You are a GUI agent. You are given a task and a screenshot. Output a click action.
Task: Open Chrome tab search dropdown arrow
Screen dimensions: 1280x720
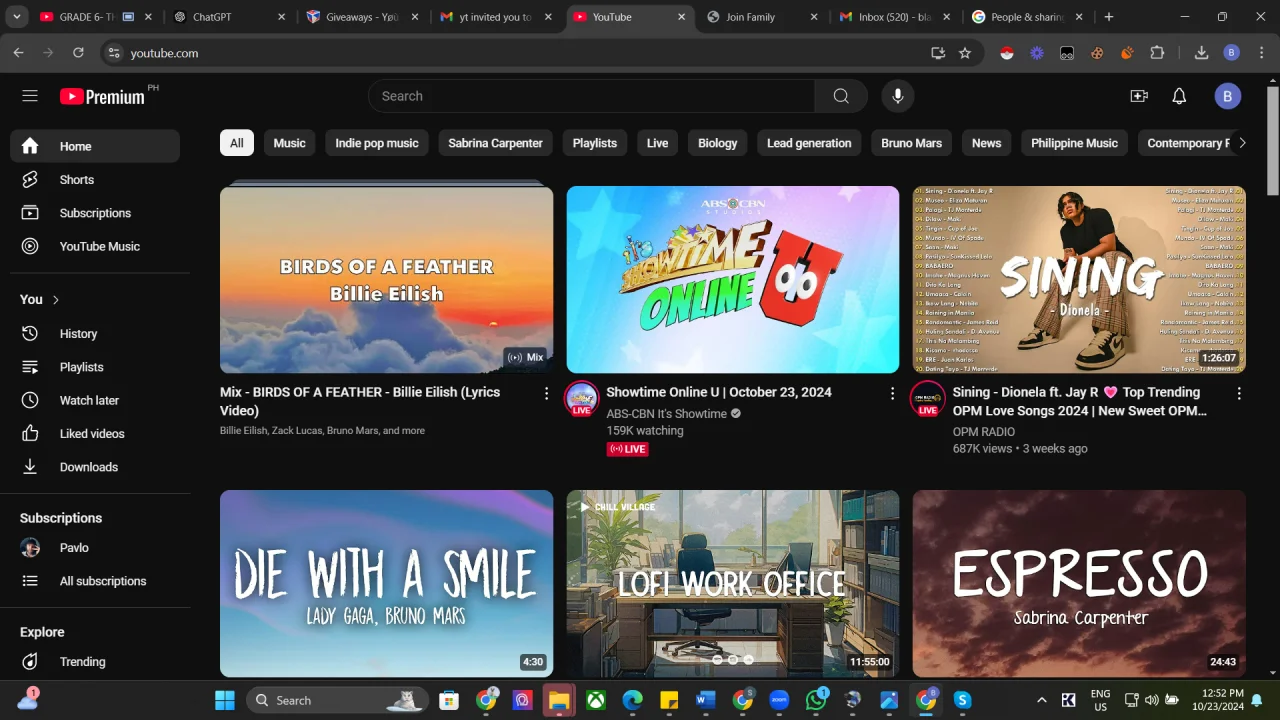point(17,17)
